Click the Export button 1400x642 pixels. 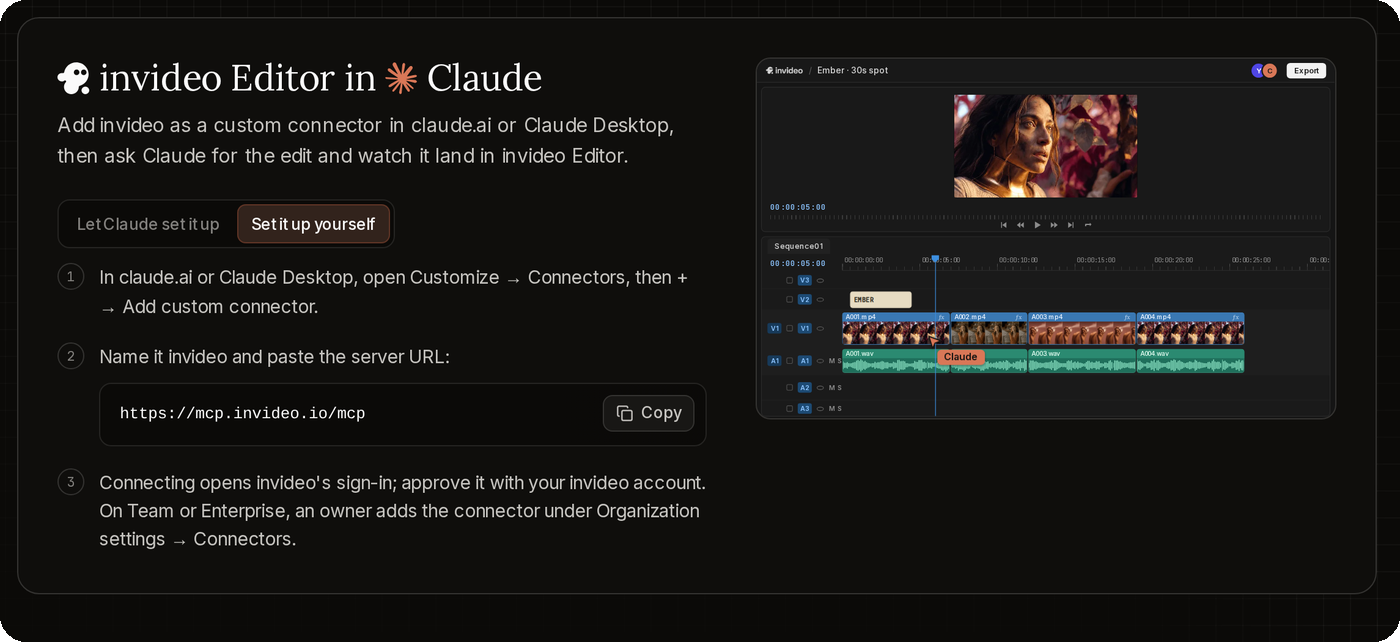tap(1306, 71)
